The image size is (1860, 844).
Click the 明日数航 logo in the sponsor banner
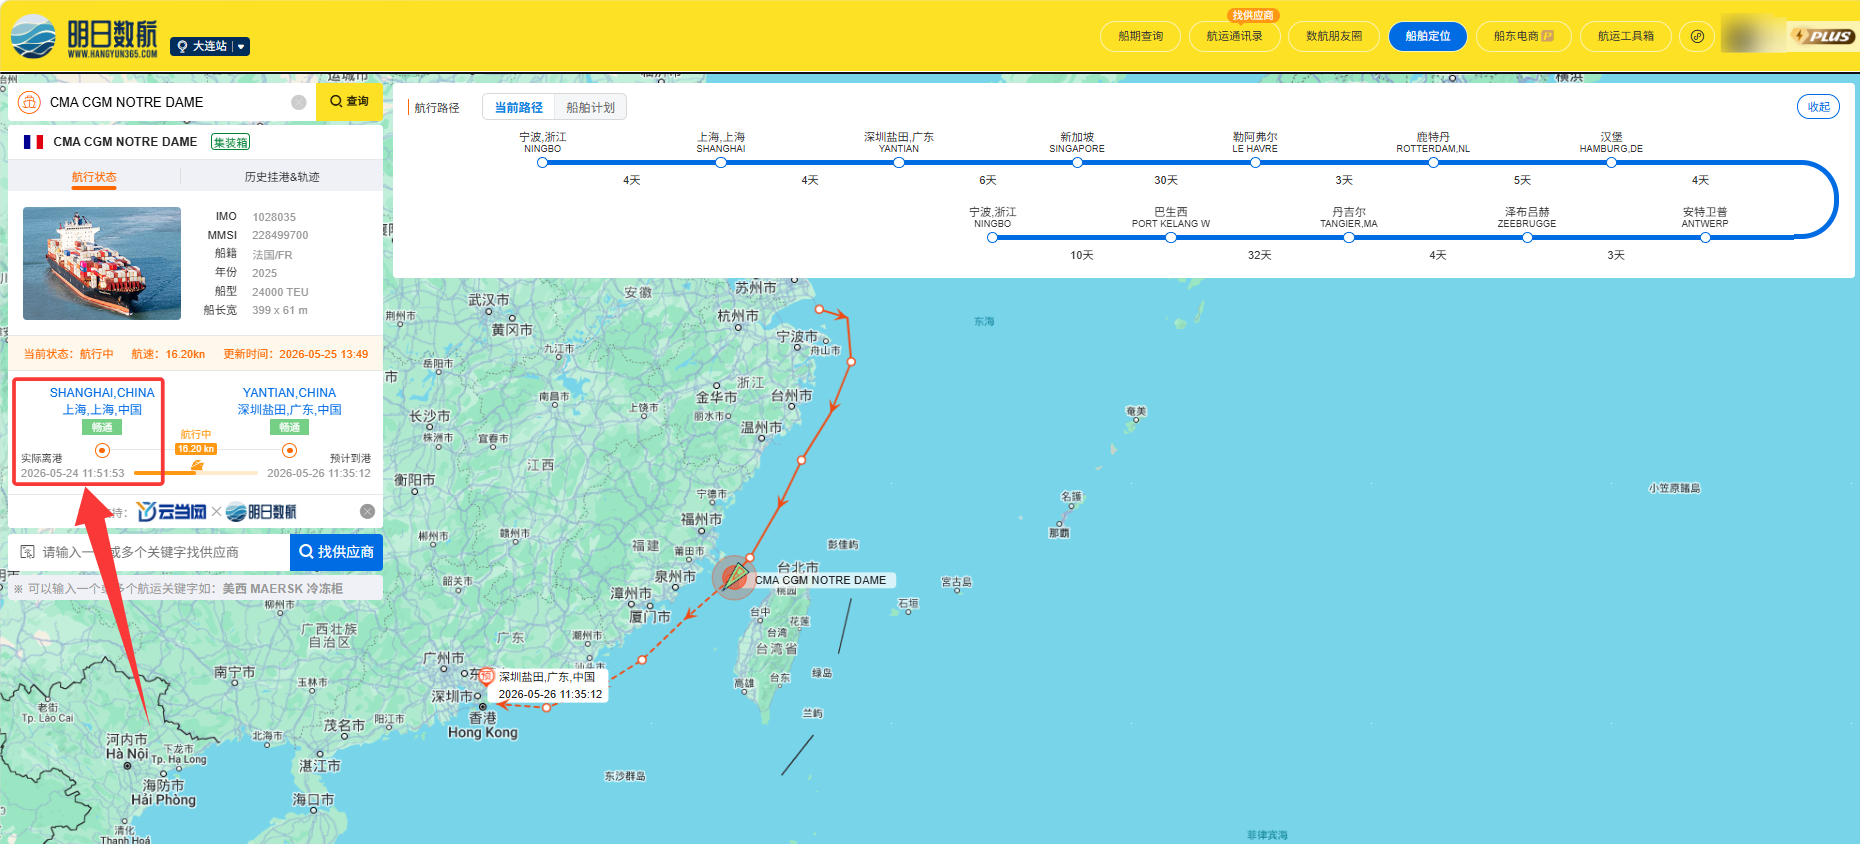click(261, 512)
